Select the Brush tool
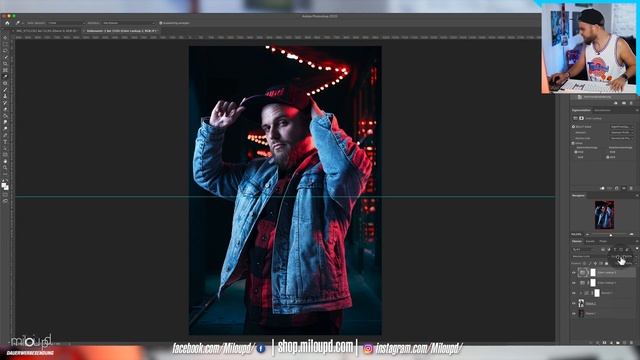 point(5,89)
